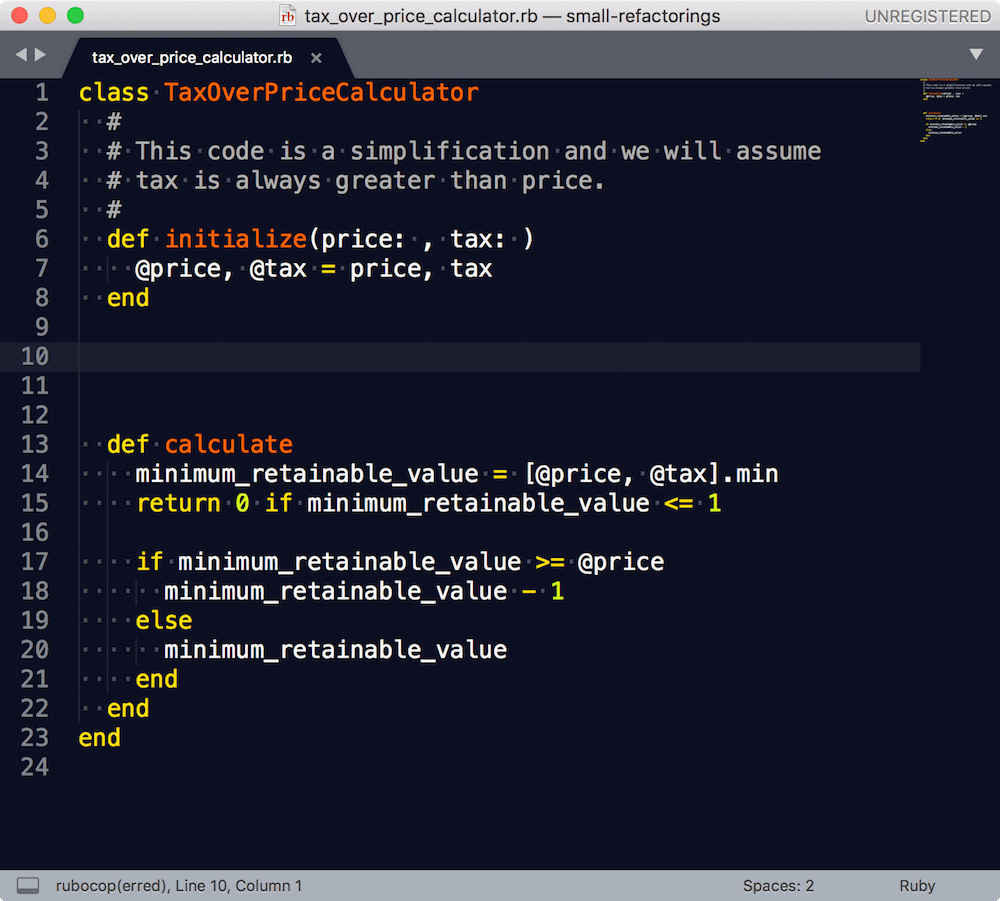Select the tax_over_price_calculator.rb tab
1000x901 pixels.
pyautogui.click(x=190, y=57)
